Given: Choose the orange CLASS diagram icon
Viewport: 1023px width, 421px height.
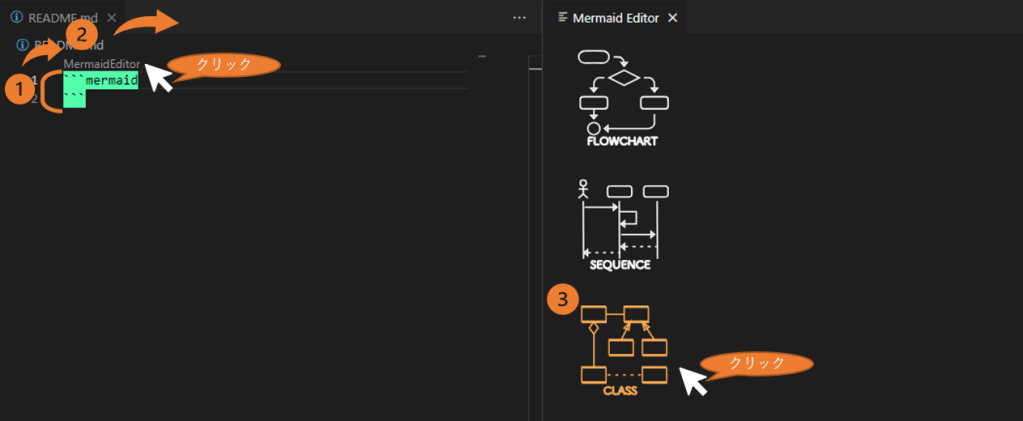Looking at the screenshot, I should pyautogui.click(x=624, y=345).
